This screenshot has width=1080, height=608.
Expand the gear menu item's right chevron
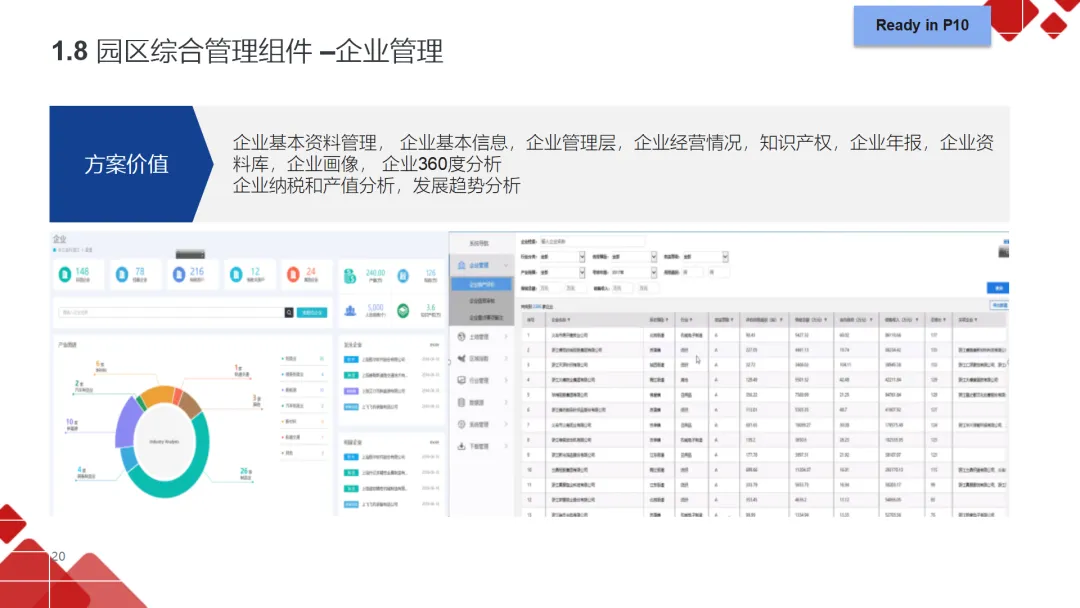click(x=506, y=424)
